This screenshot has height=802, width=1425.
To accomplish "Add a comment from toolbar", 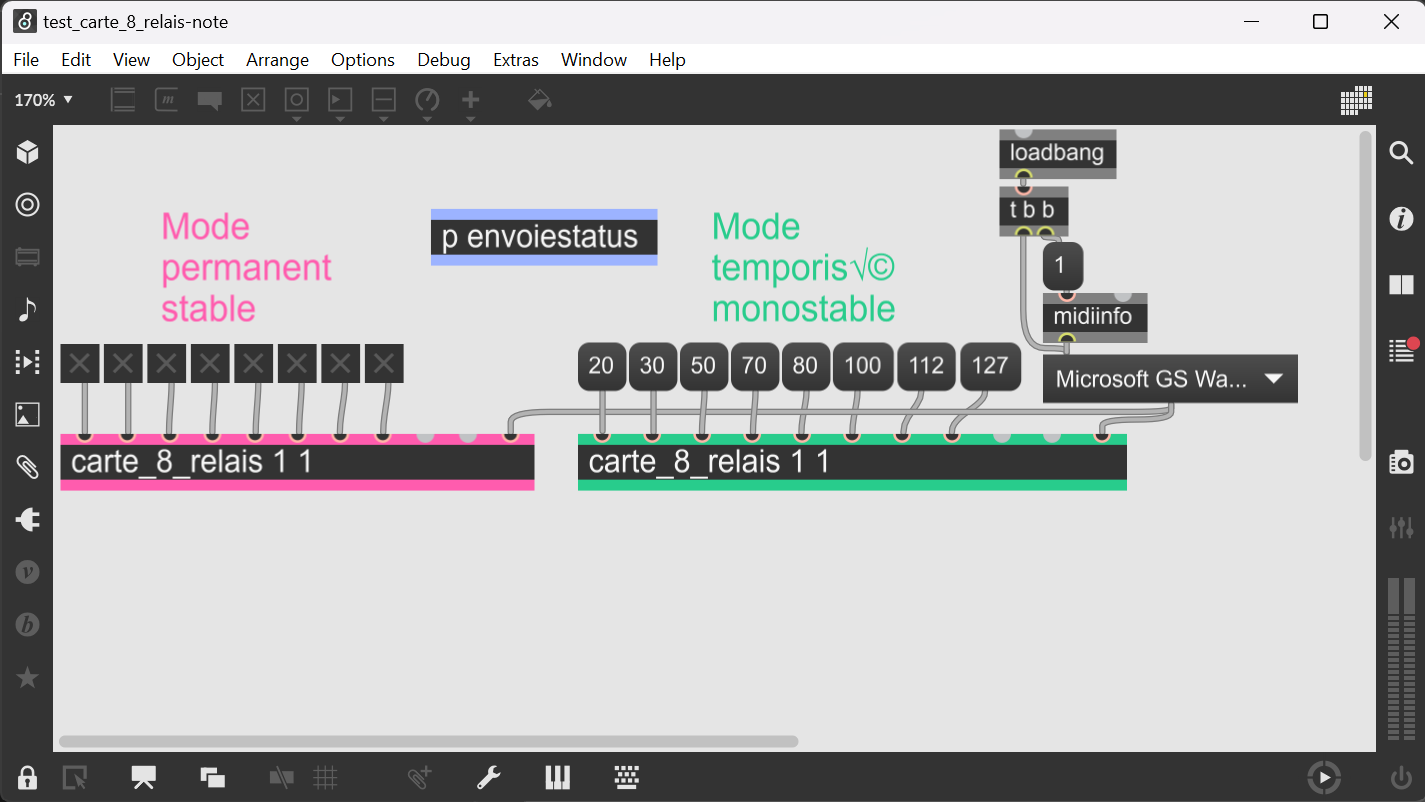I will click(209, 100).
